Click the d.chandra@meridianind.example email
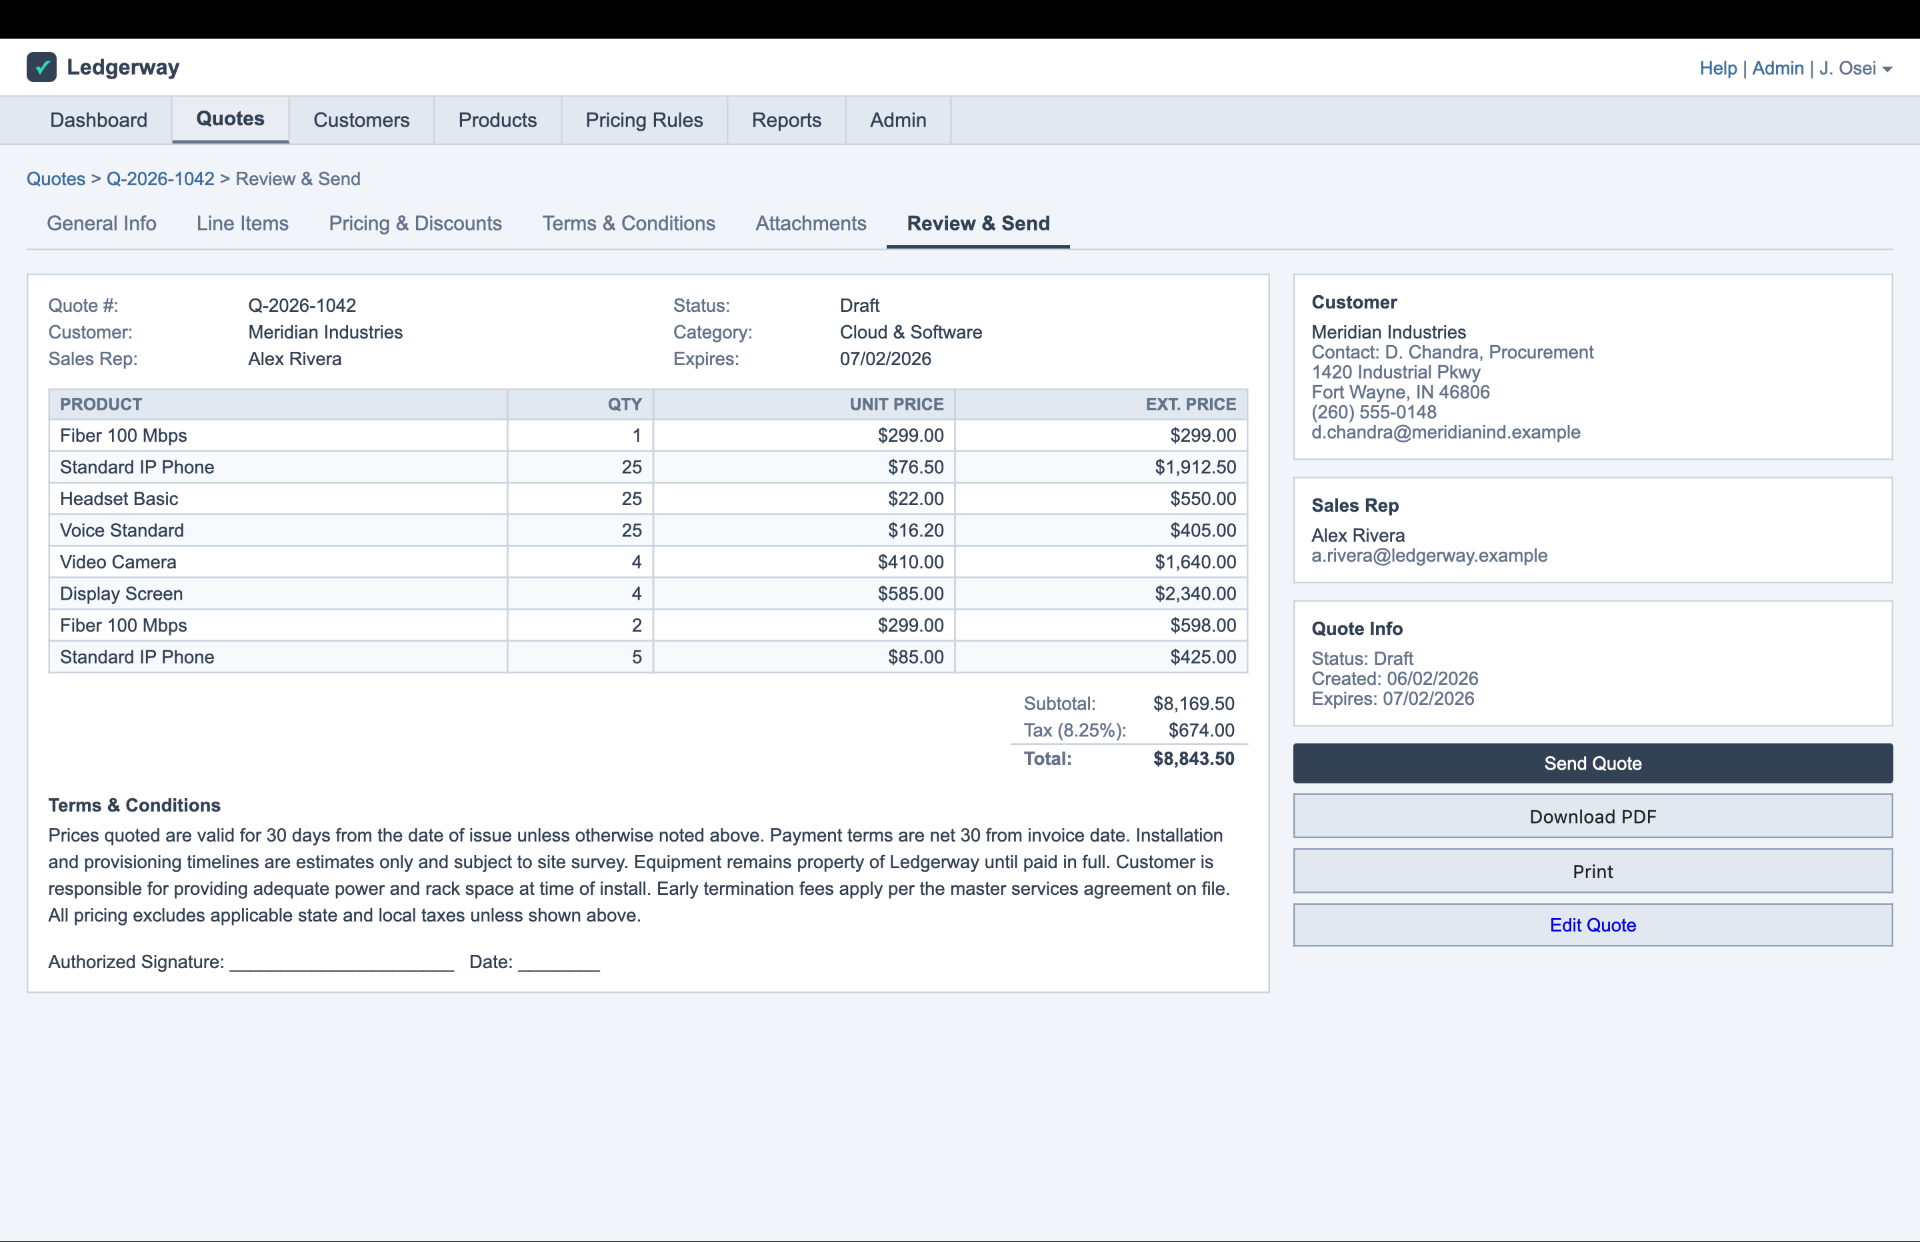This screenshot has width=1920, height=1242. coord(1446,432)
